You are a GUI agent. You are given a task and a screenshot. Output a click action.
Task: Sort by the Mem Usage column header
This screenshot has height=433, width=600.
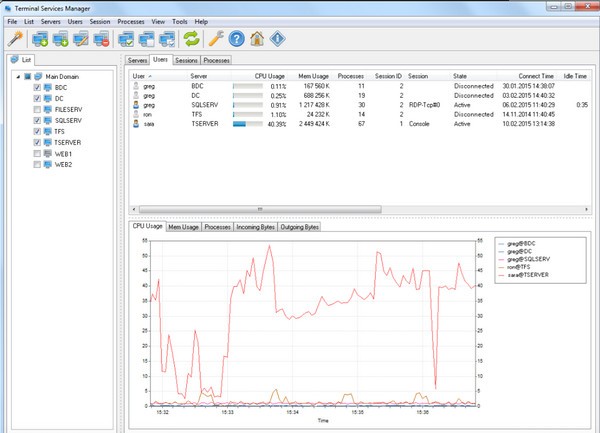point(311,76)
